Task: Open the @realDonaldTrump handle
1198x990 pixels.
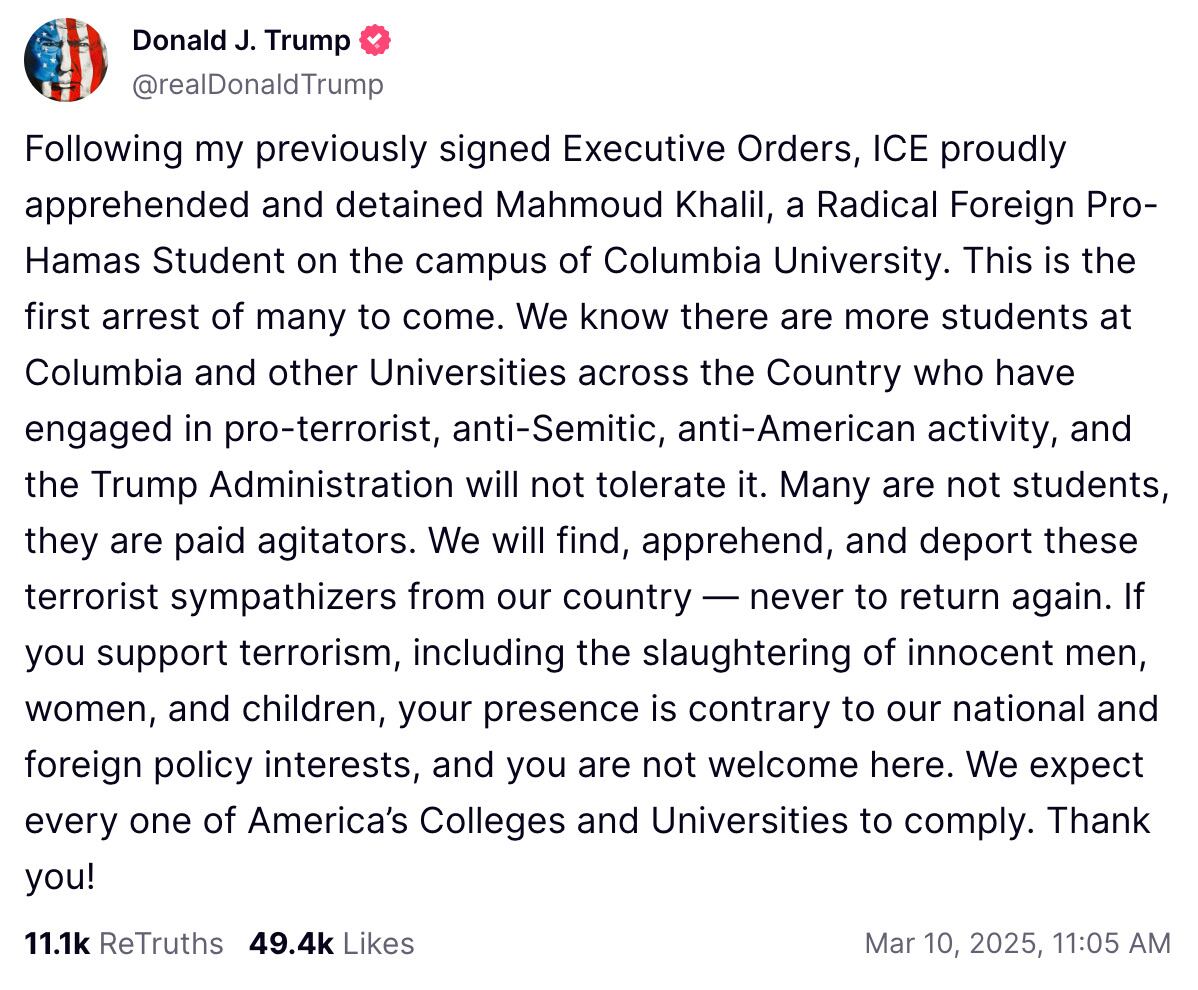Action: coord(258,85)
